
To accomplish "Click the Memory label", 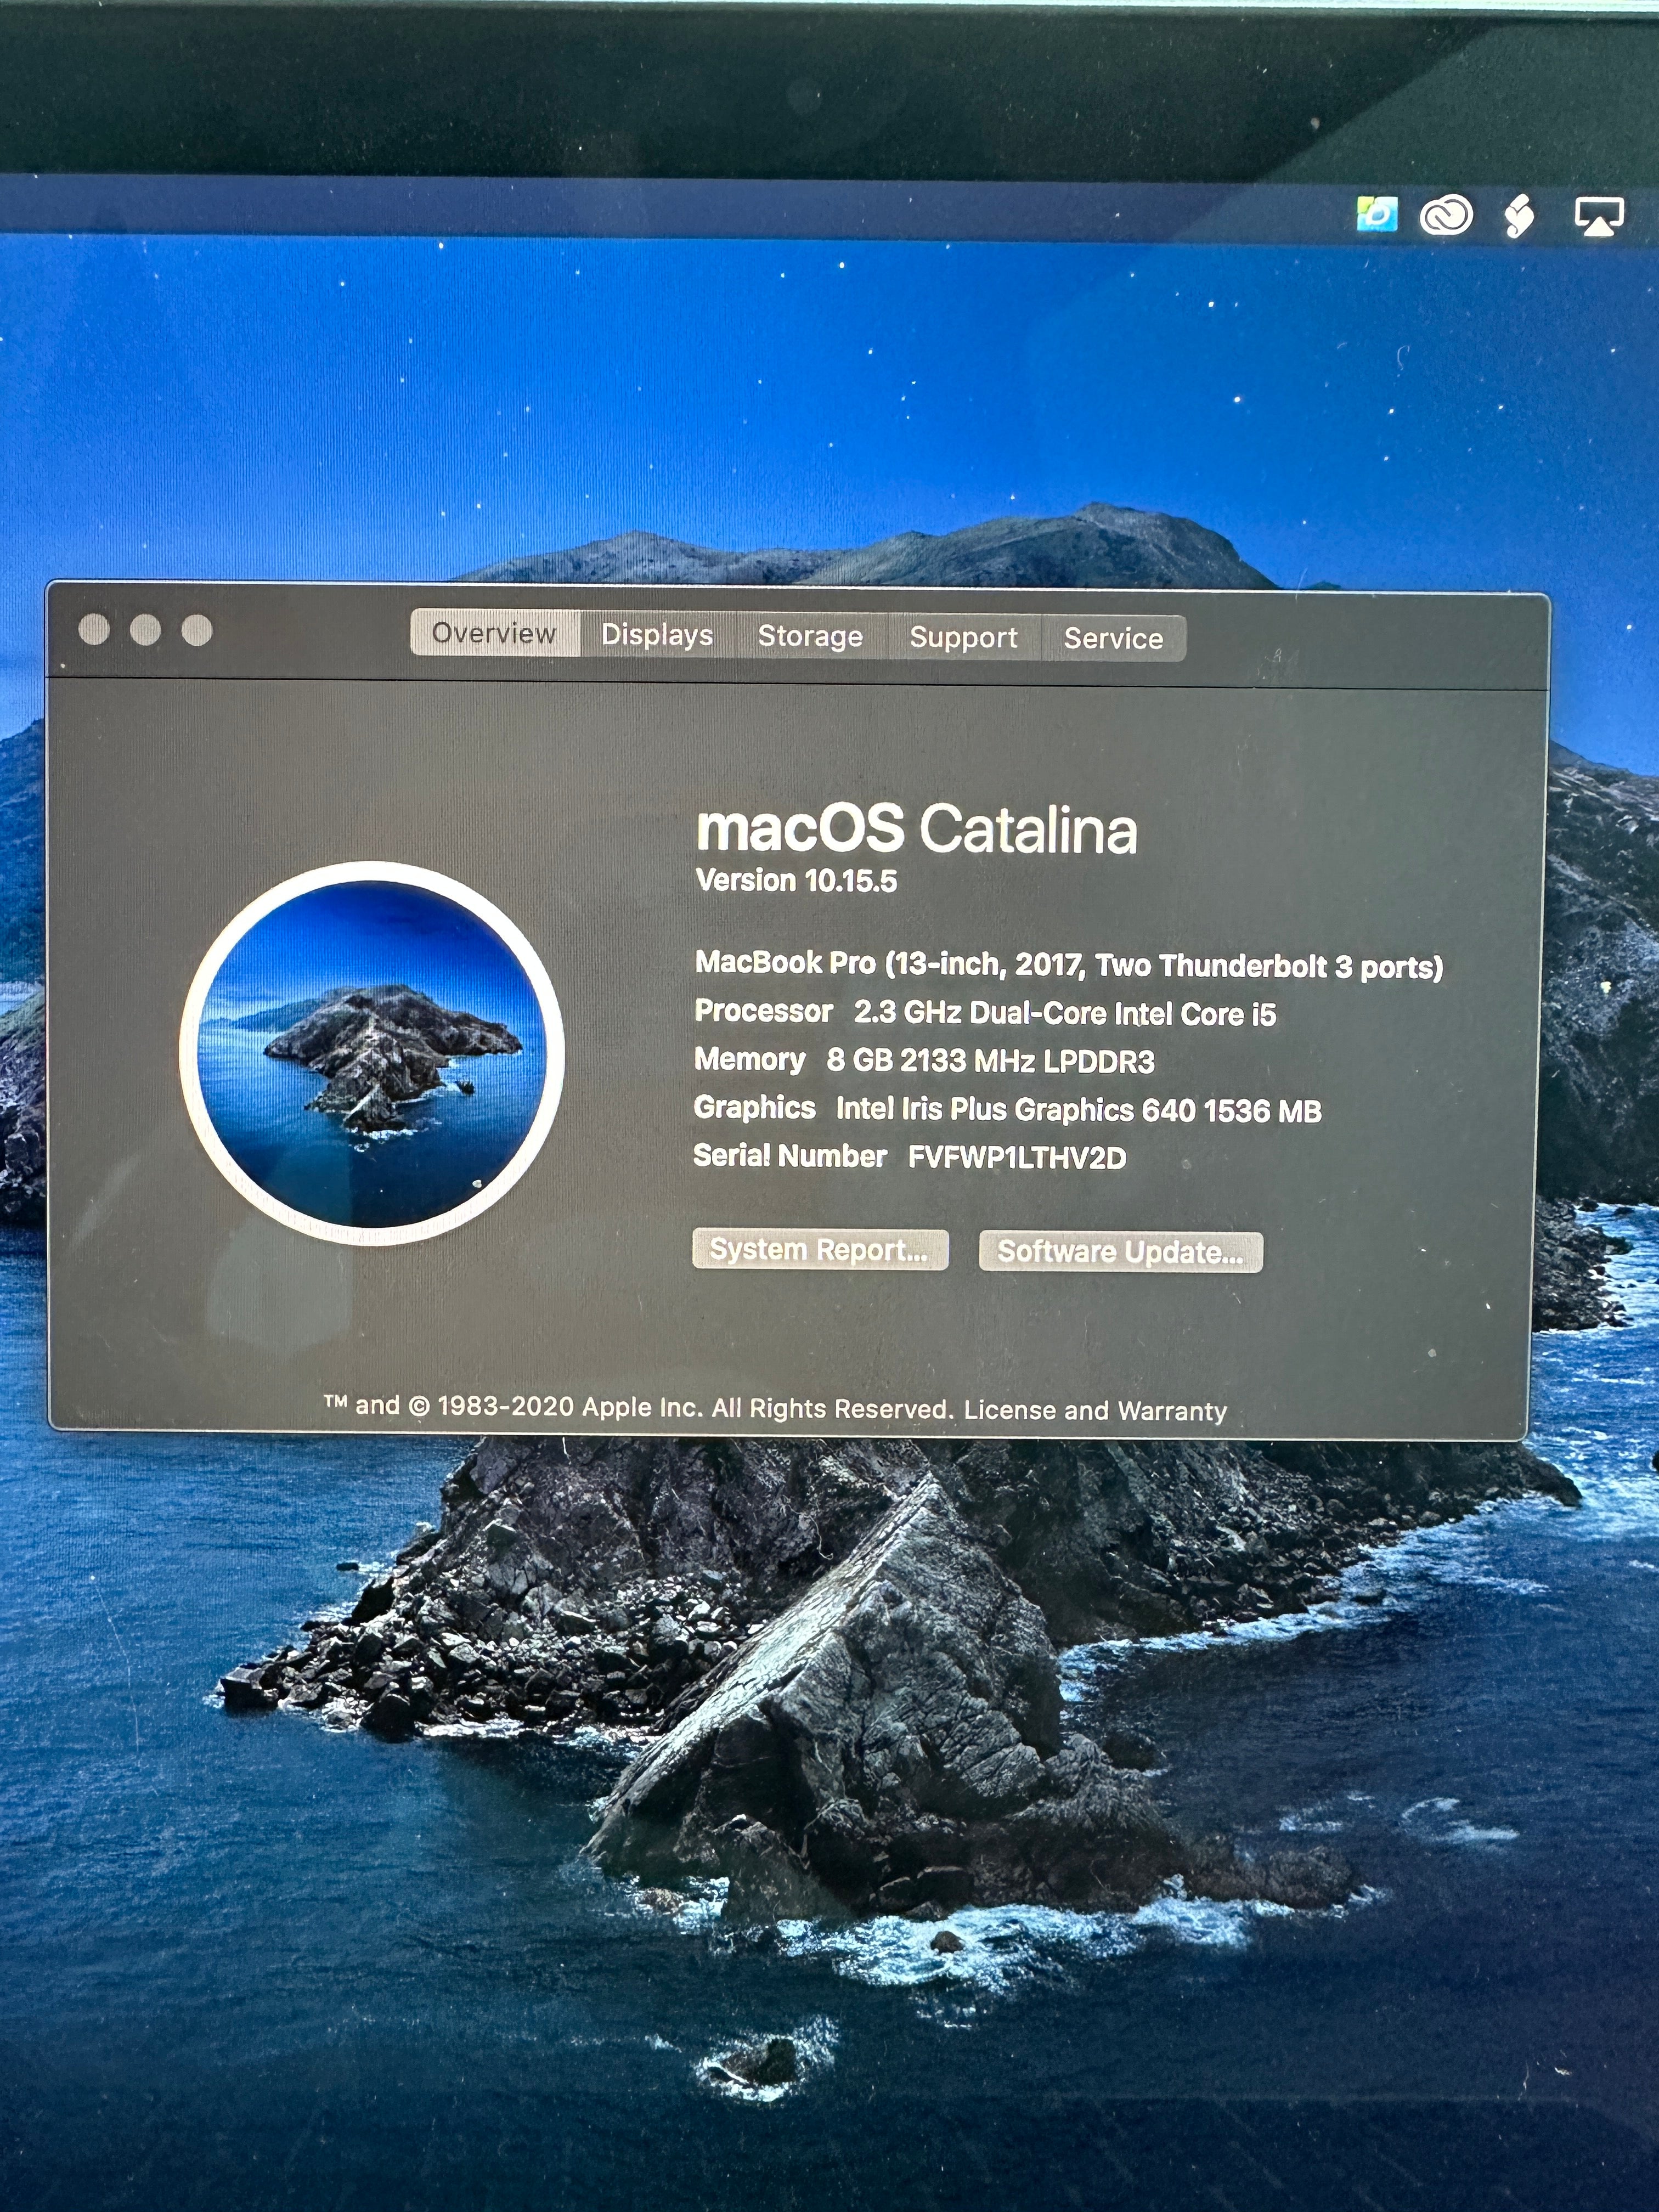I will (750, 1059).
